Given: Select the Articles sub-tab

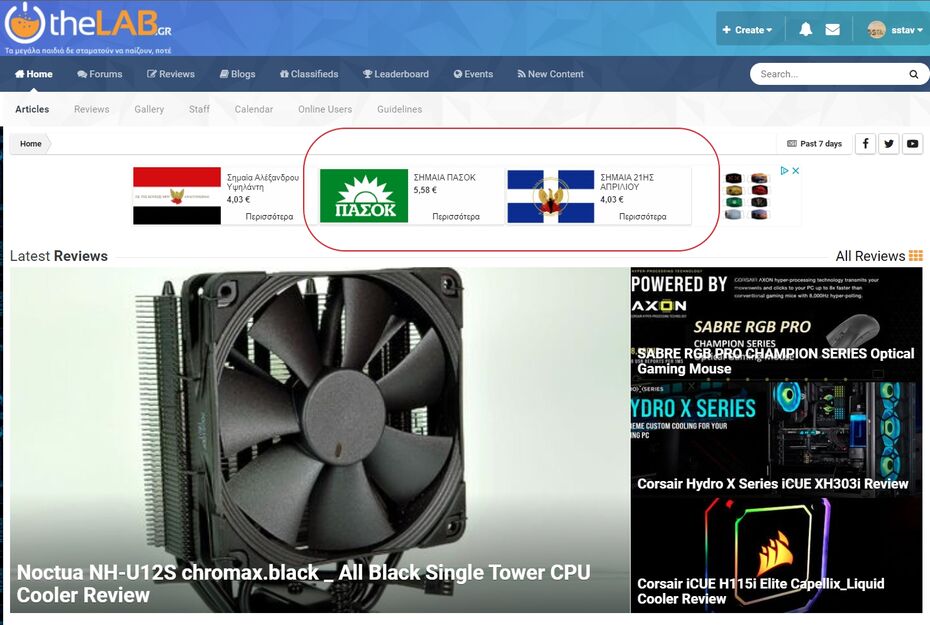Looking at the screenshot, I should pyautogui.click(x=32, y=109).
